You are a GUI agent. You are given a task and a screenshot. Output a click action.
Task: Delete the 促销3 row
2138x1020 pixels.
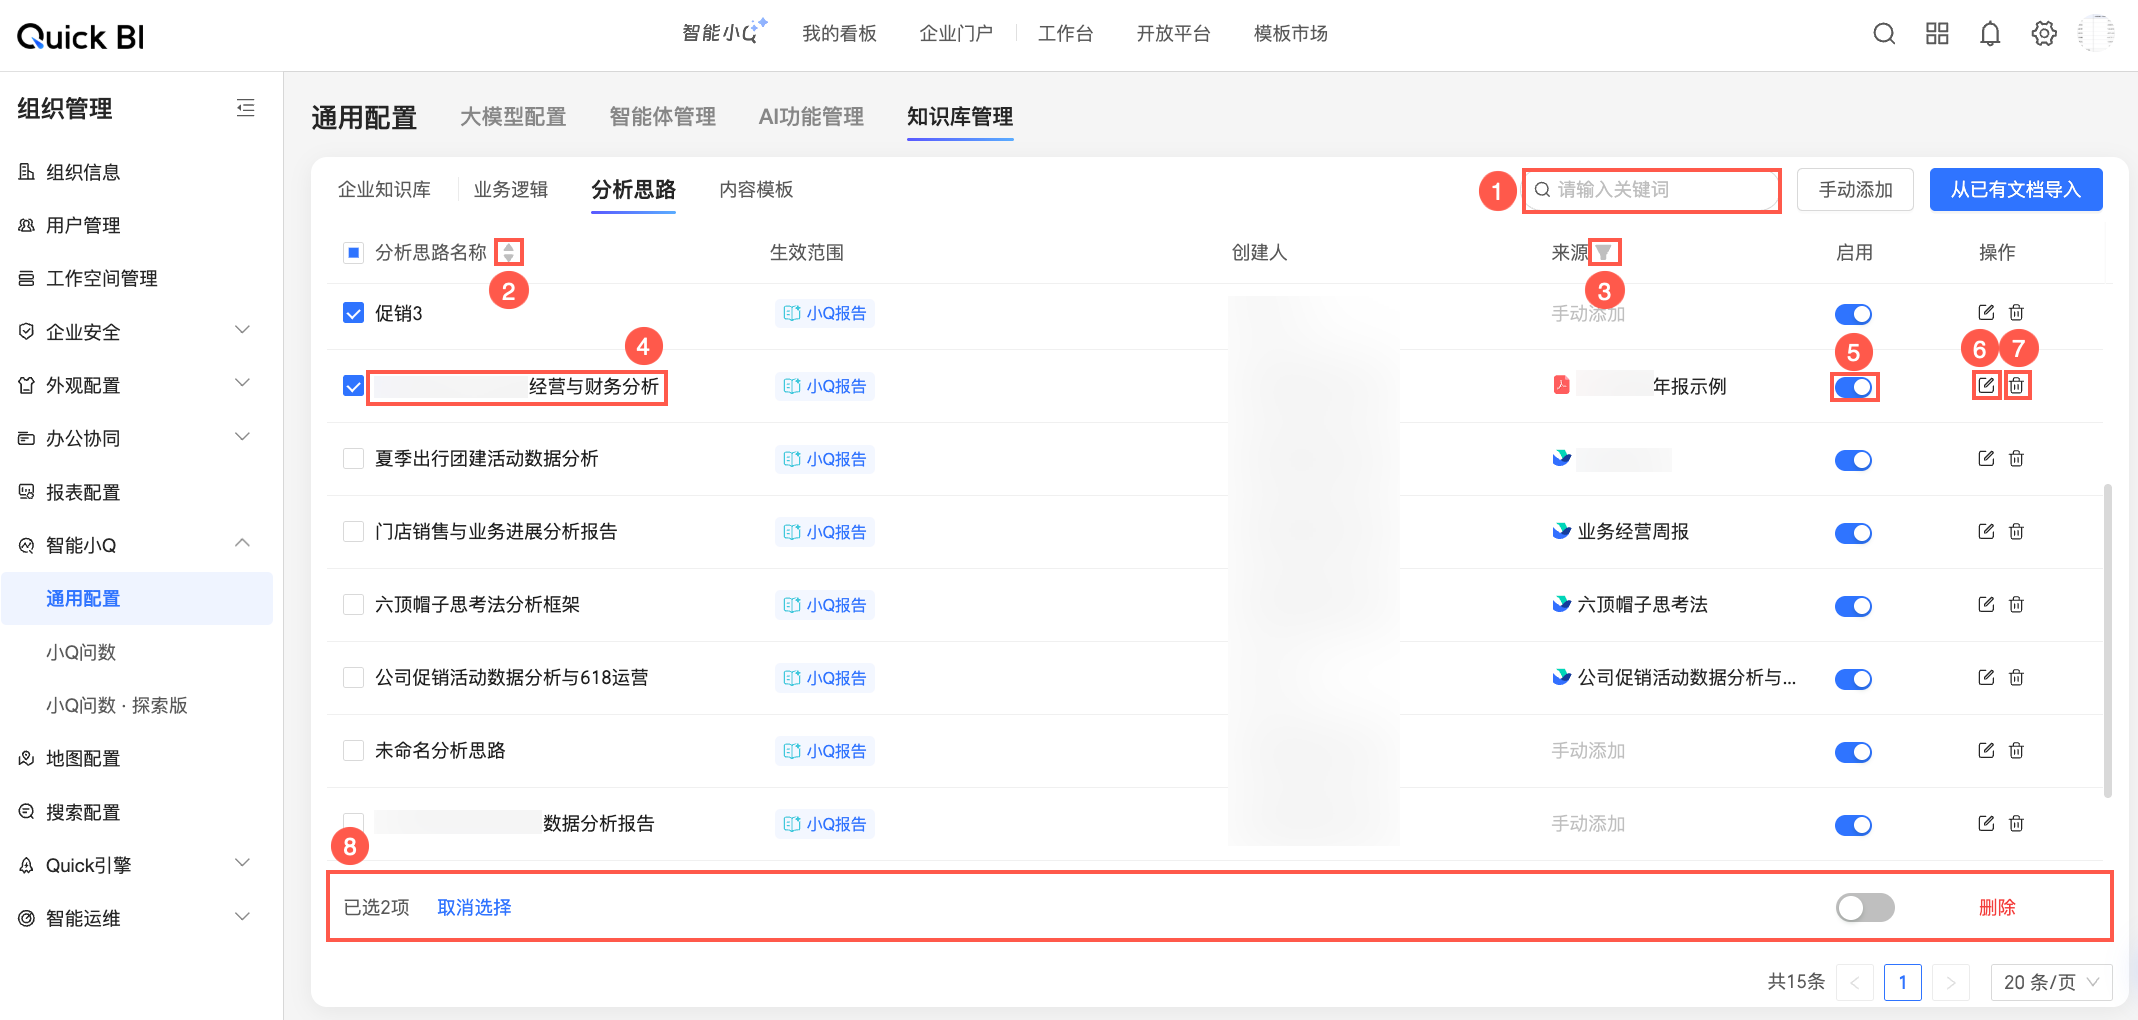pyautogui.click(x=2017, y=313)
